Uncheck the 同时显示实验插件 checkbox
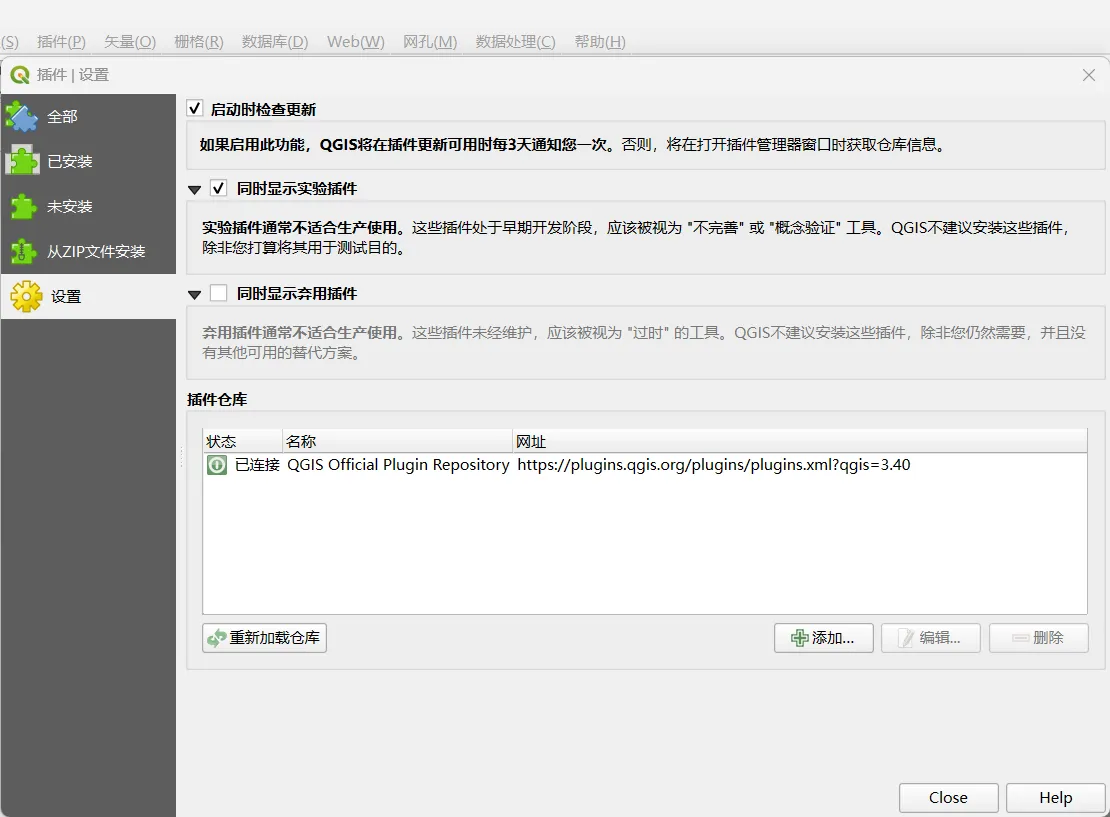 219,188
